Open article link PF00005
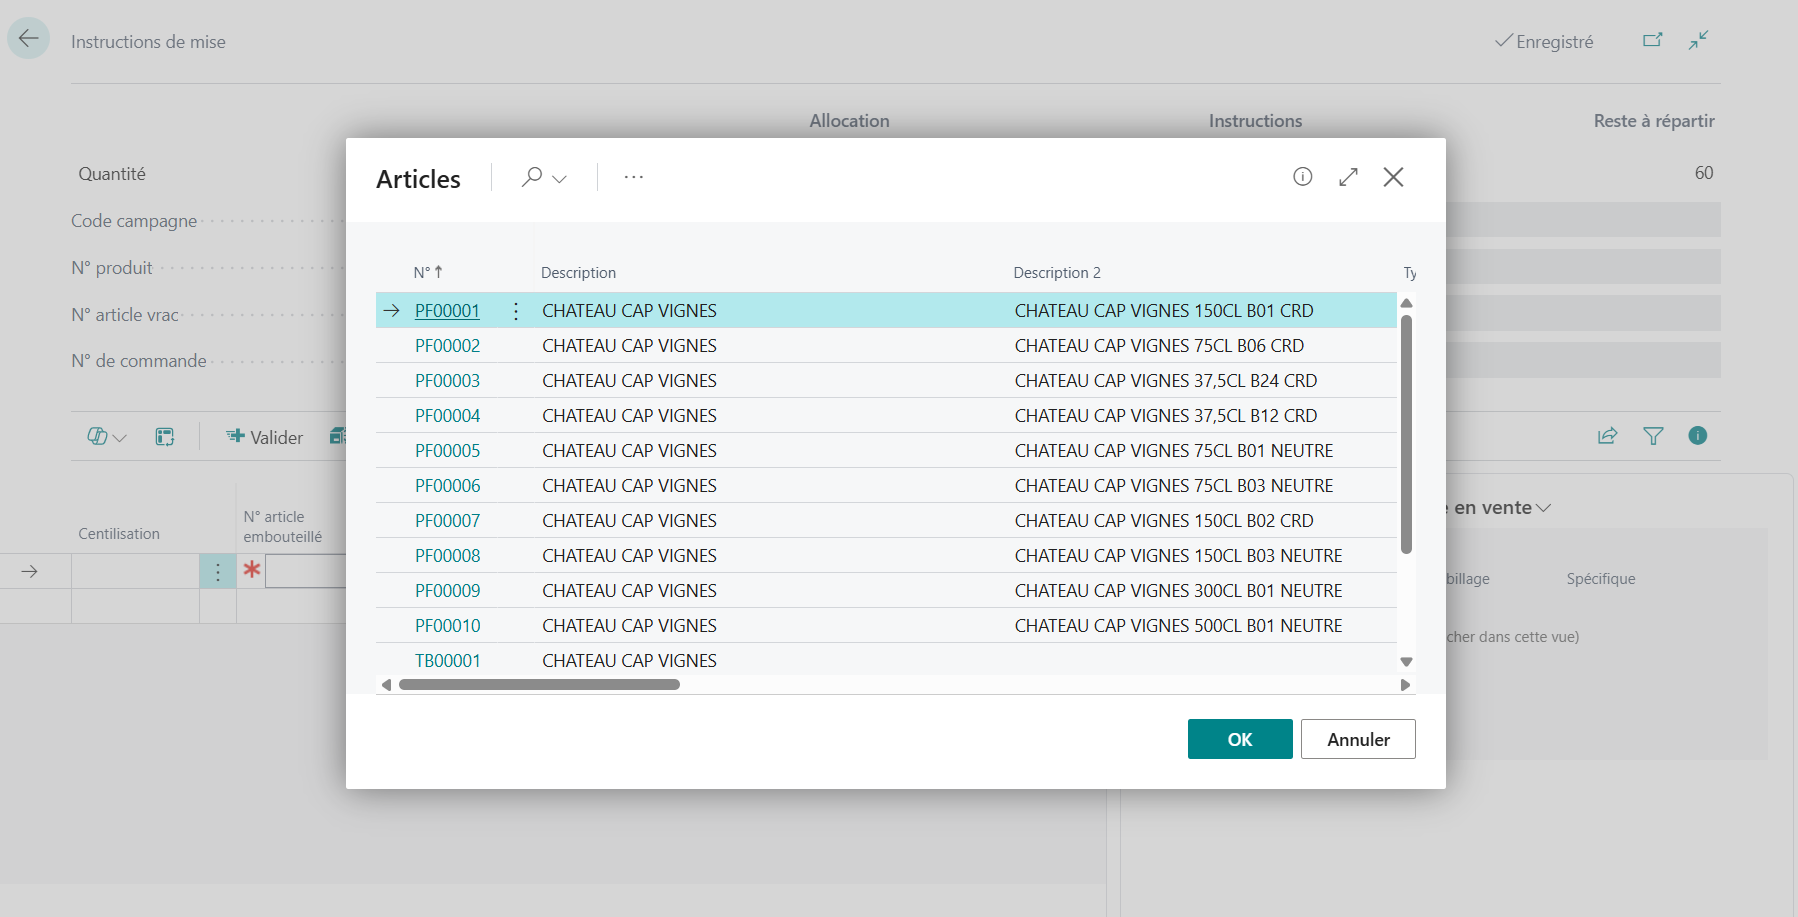This screenshot has height=917, width=1798. click(448, 451)
